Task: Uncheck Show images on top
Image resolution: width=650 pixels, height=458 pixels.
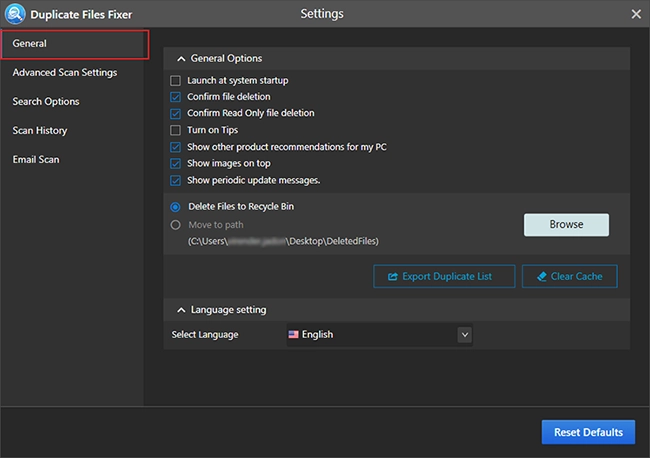Action: [175, 164]
